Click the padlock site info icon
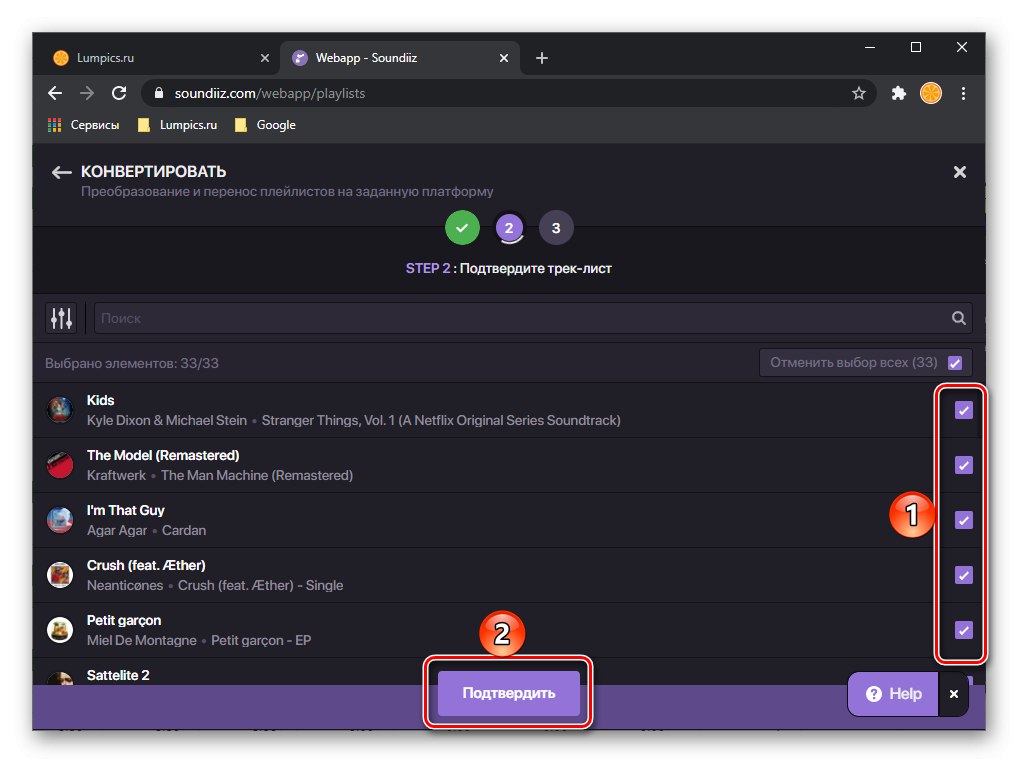The image size is (1018, 763). (x=158, y=94)
